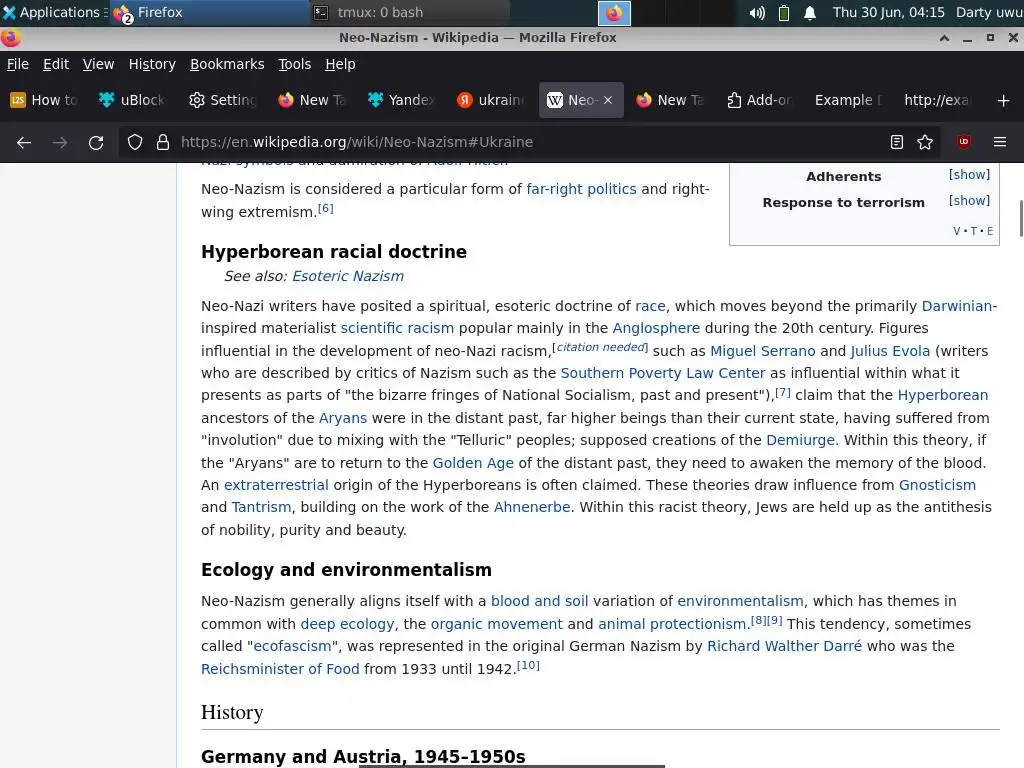Screen dimensions: 1024x768
Task: Open the Bookmarks menu
Action: [227, 64]
